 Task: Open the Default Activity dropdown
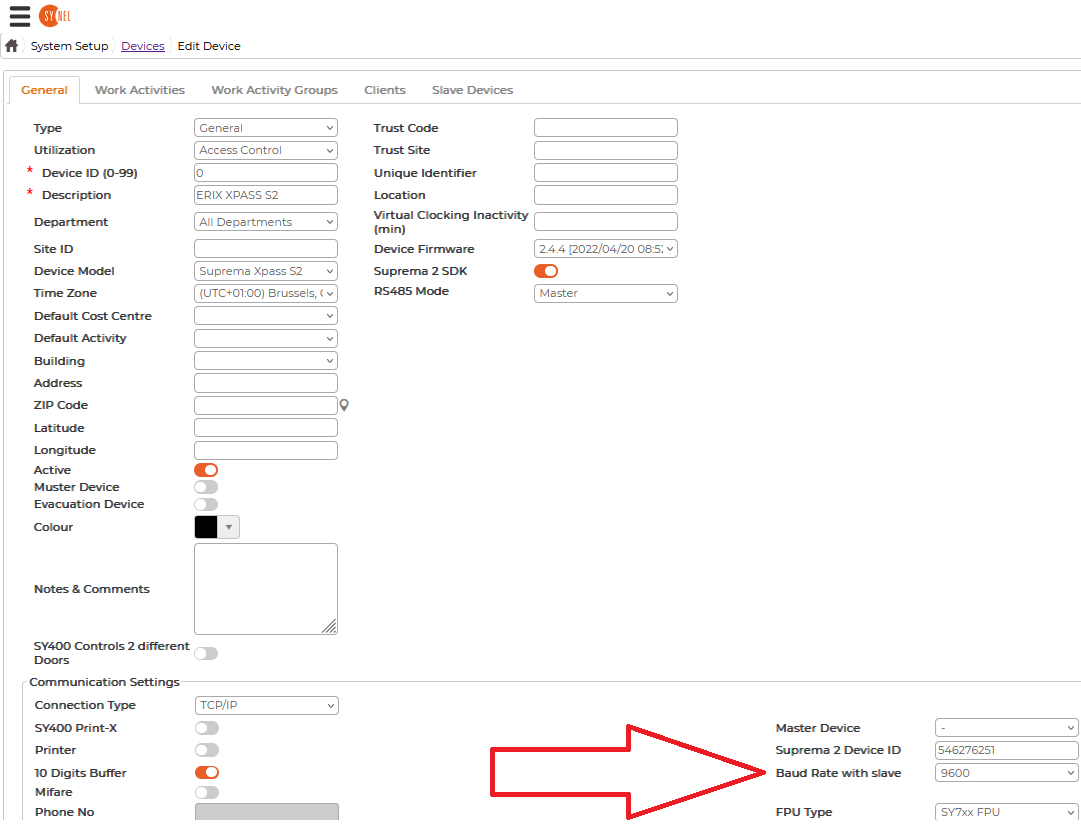pos(266,339)
